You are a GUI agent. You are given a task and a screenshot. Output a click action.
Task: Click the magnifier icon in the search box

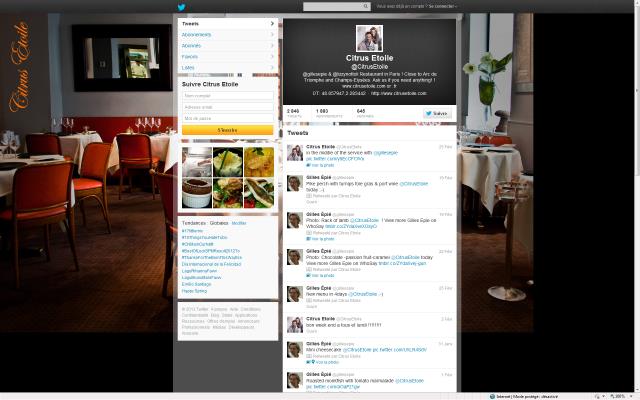click(x=366, y=6)
